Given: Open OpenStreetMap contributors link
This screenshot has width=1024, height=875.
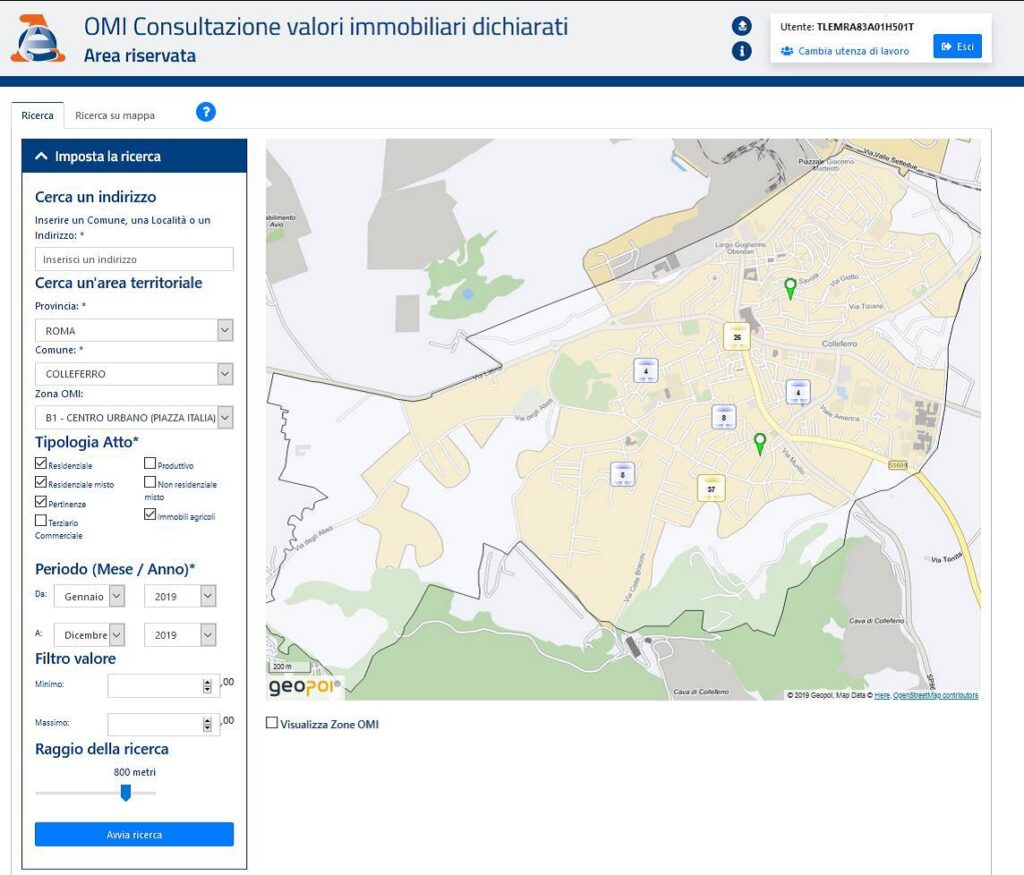Looking at the screenshot, I should pyautogui.click(x=935, y=695).
